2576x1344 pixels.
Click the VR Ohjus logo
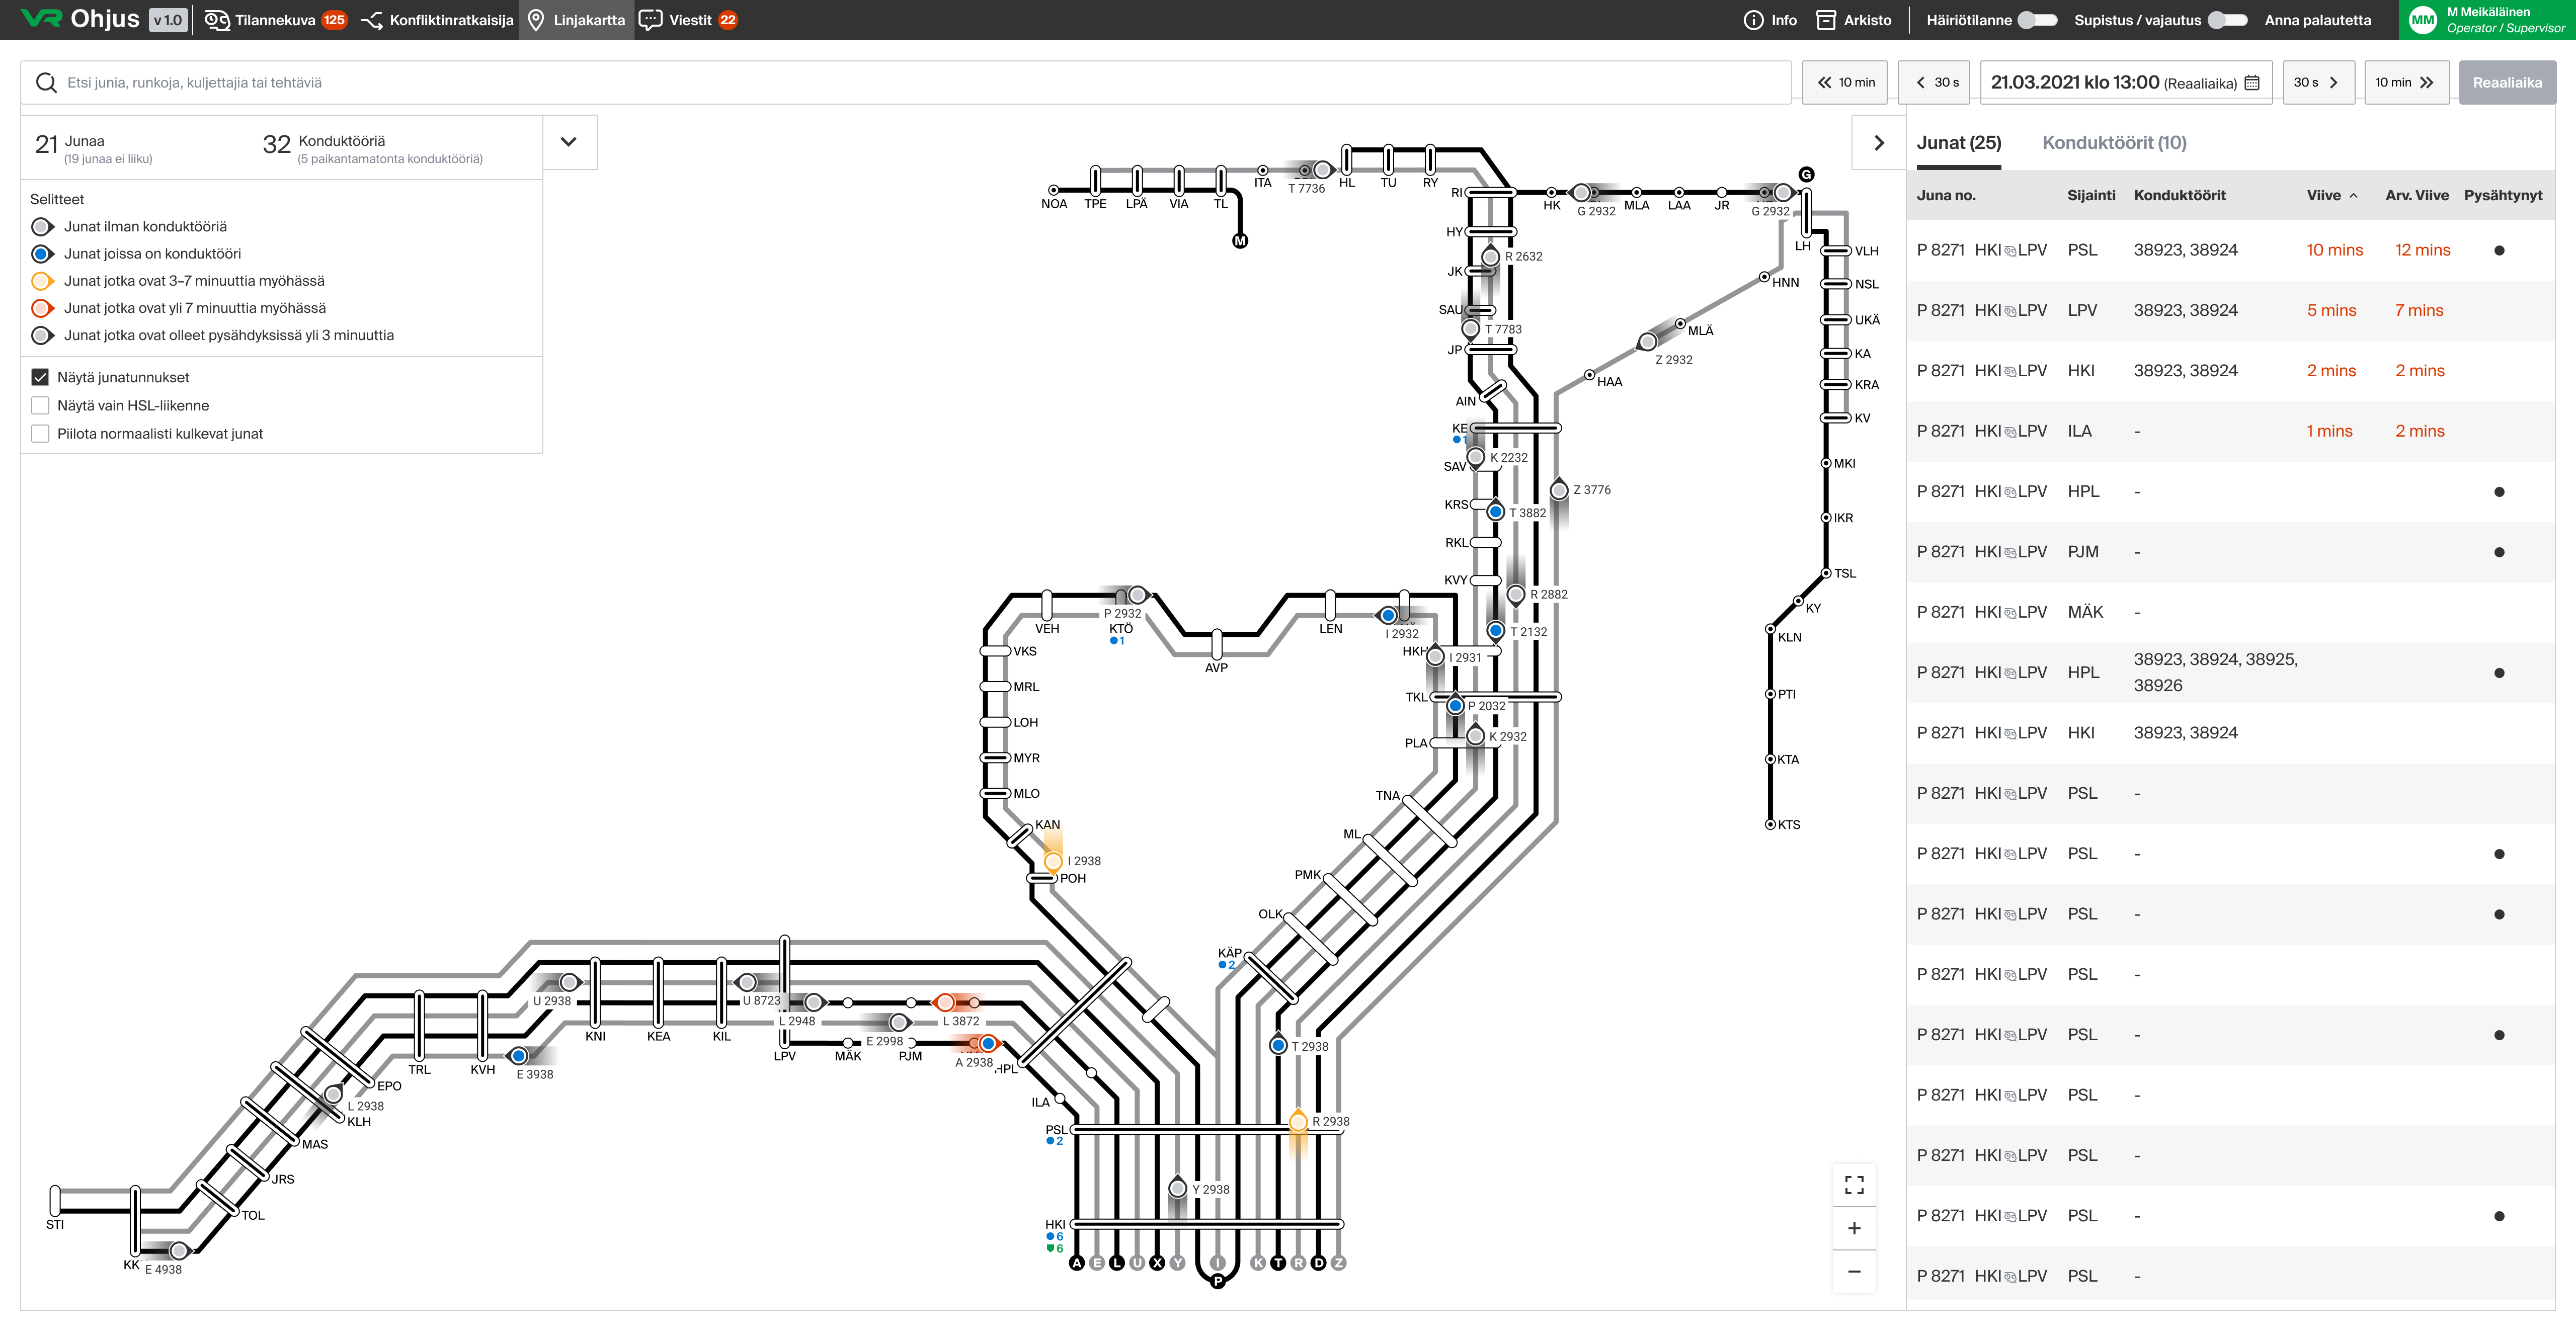(80, 19)
